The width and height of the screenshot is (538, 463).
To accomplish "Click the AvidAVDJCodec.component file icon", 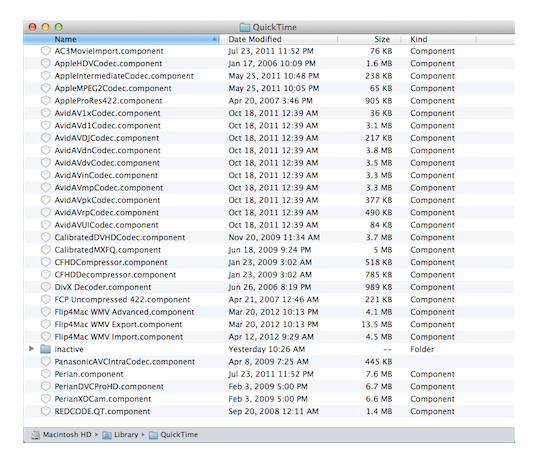I will tap(46, 138).
